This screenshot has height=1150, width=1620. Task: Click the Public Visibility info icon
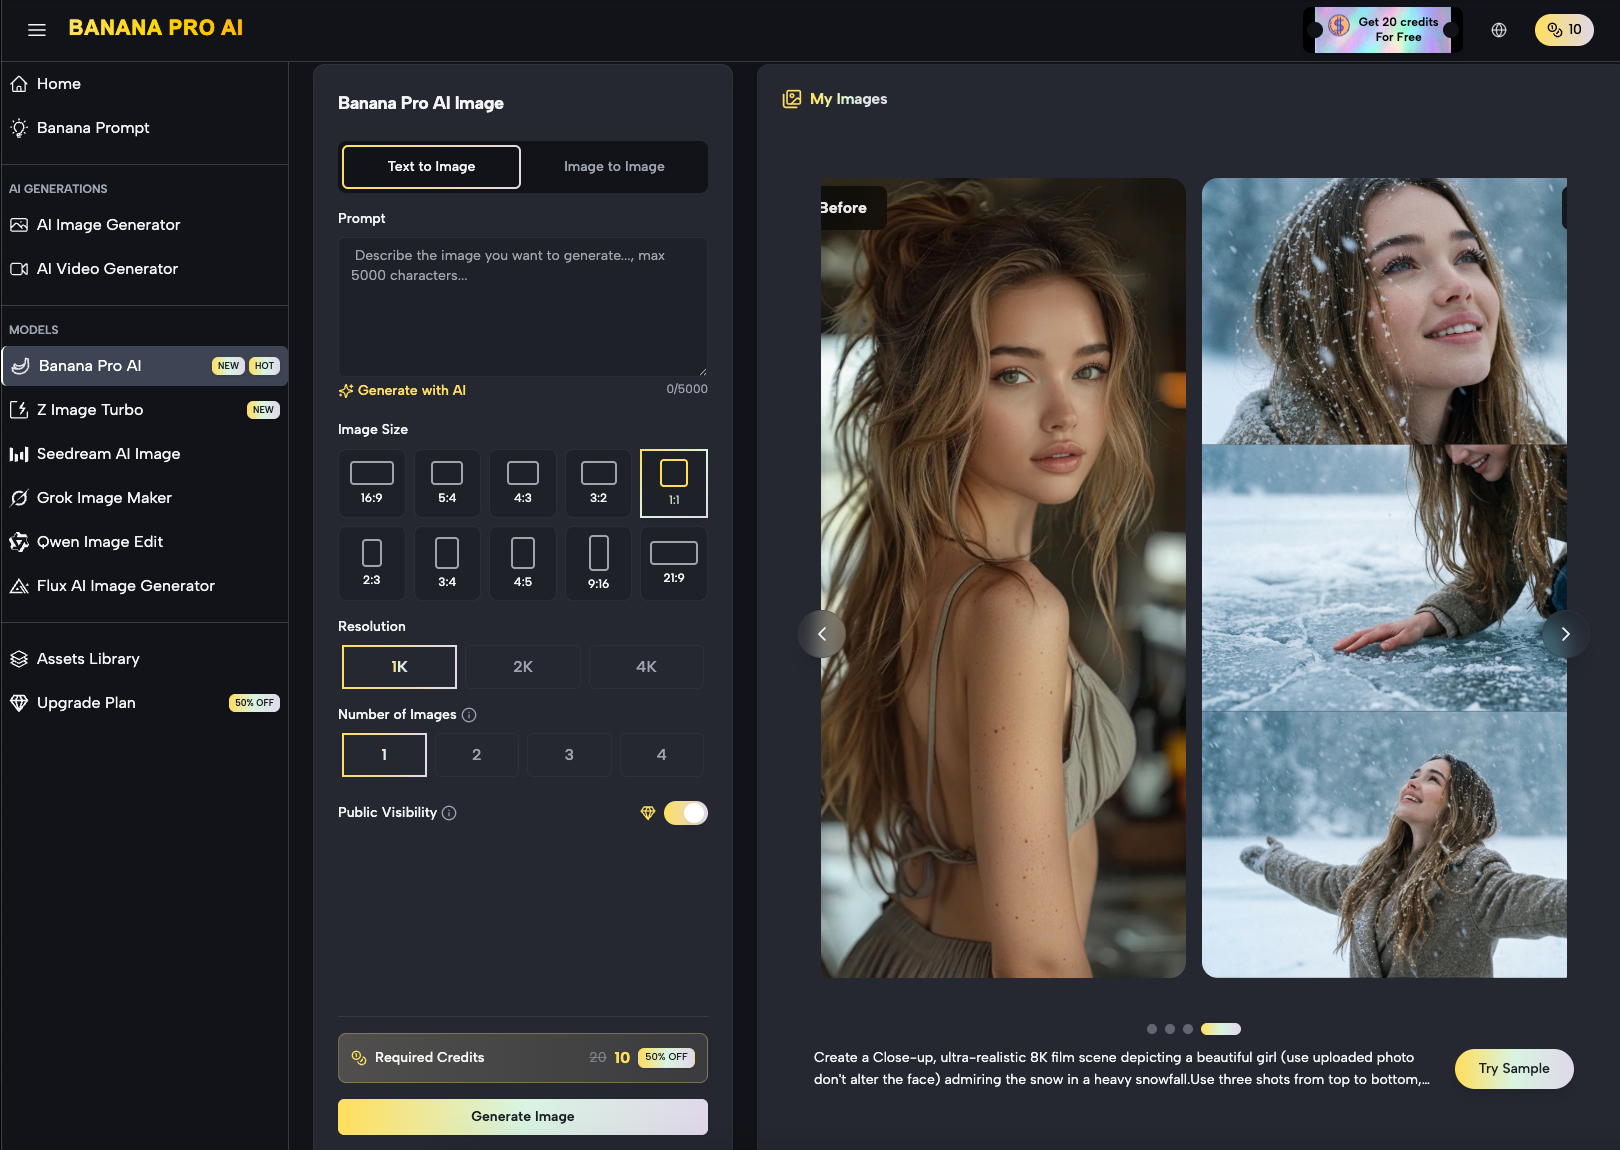tap(449, 813)
